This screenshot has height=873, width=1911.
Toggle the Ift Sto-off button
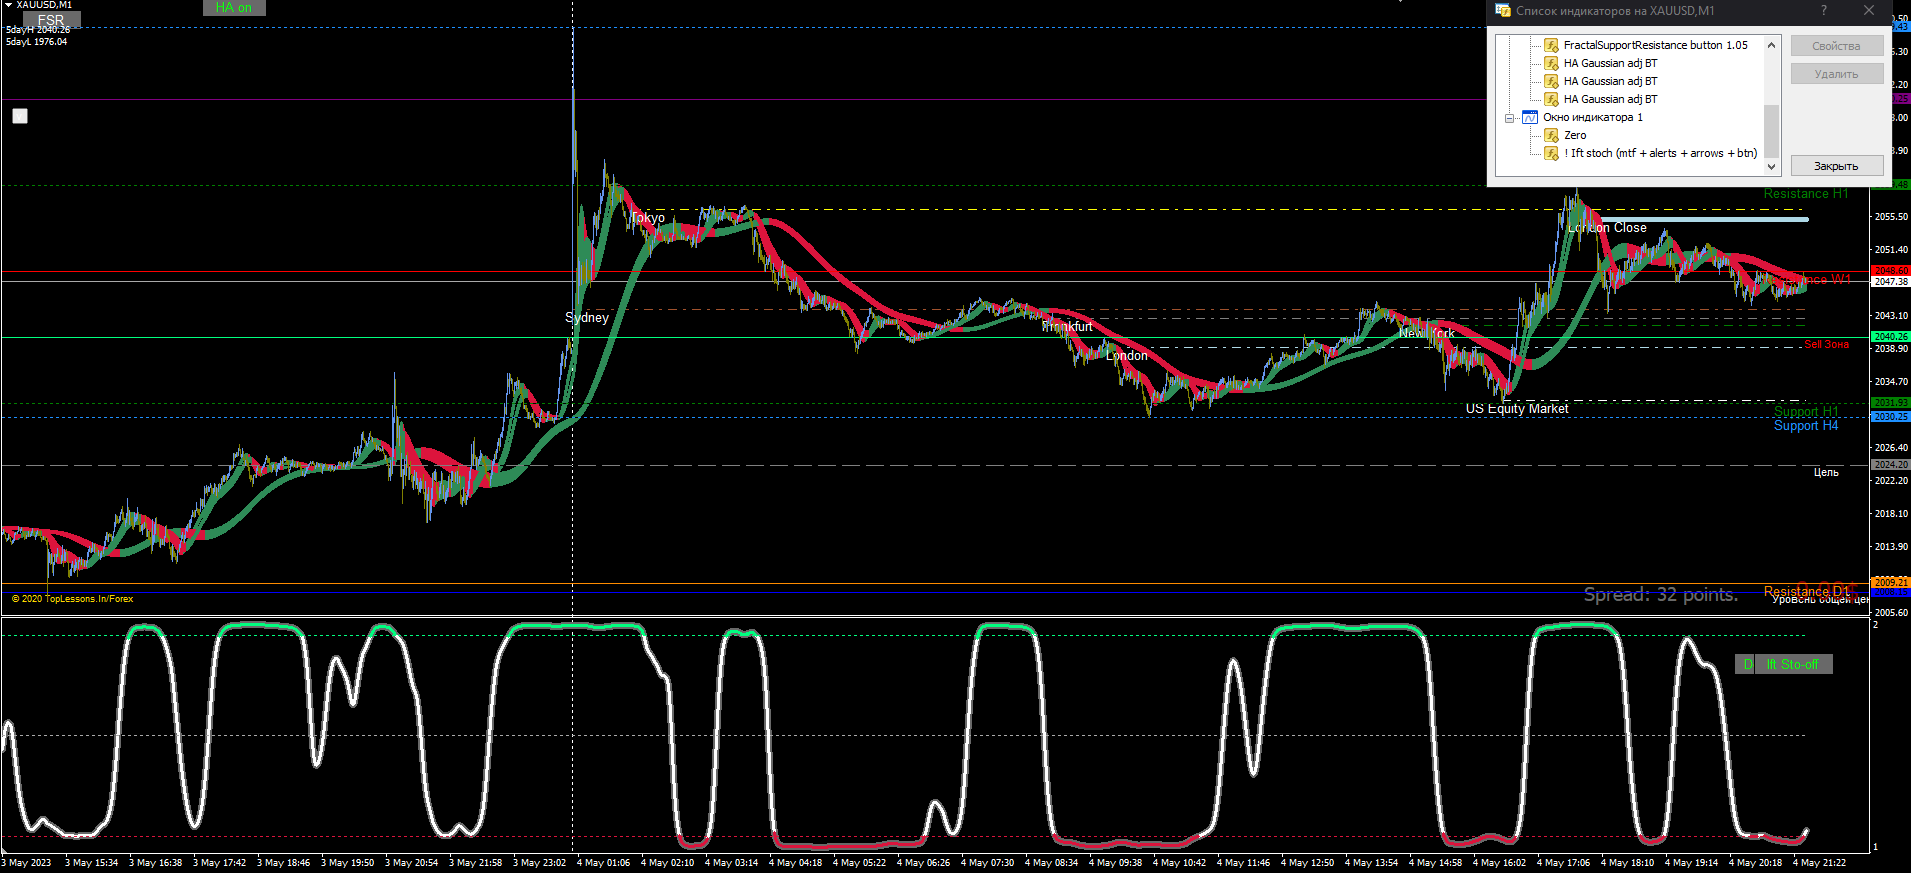pos(1793,664)
